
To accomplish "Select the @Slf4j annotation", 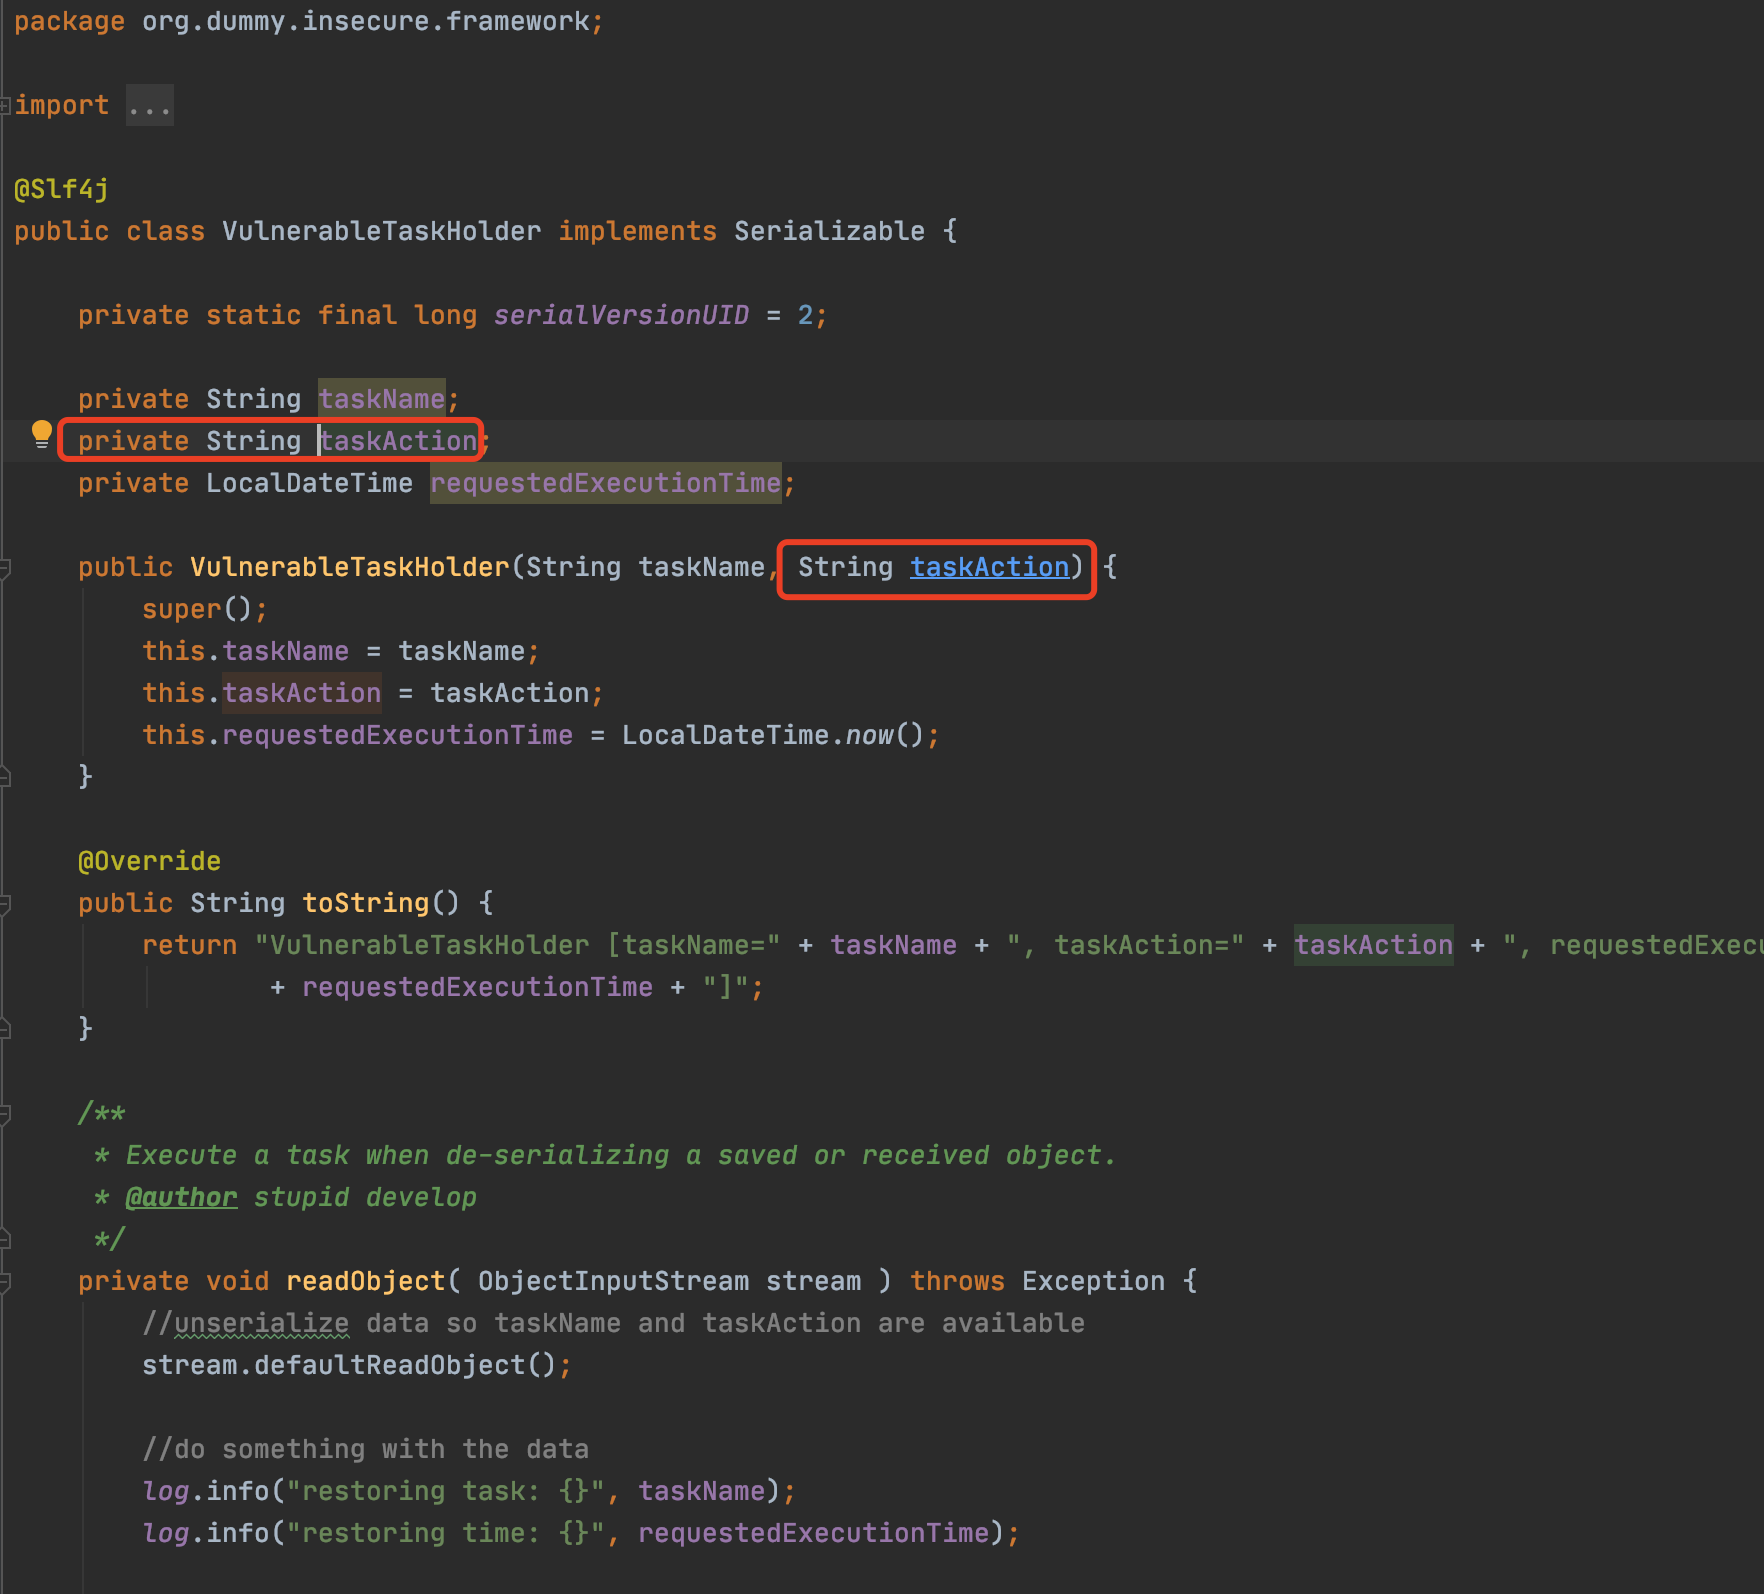I will (x=61, y=189).
